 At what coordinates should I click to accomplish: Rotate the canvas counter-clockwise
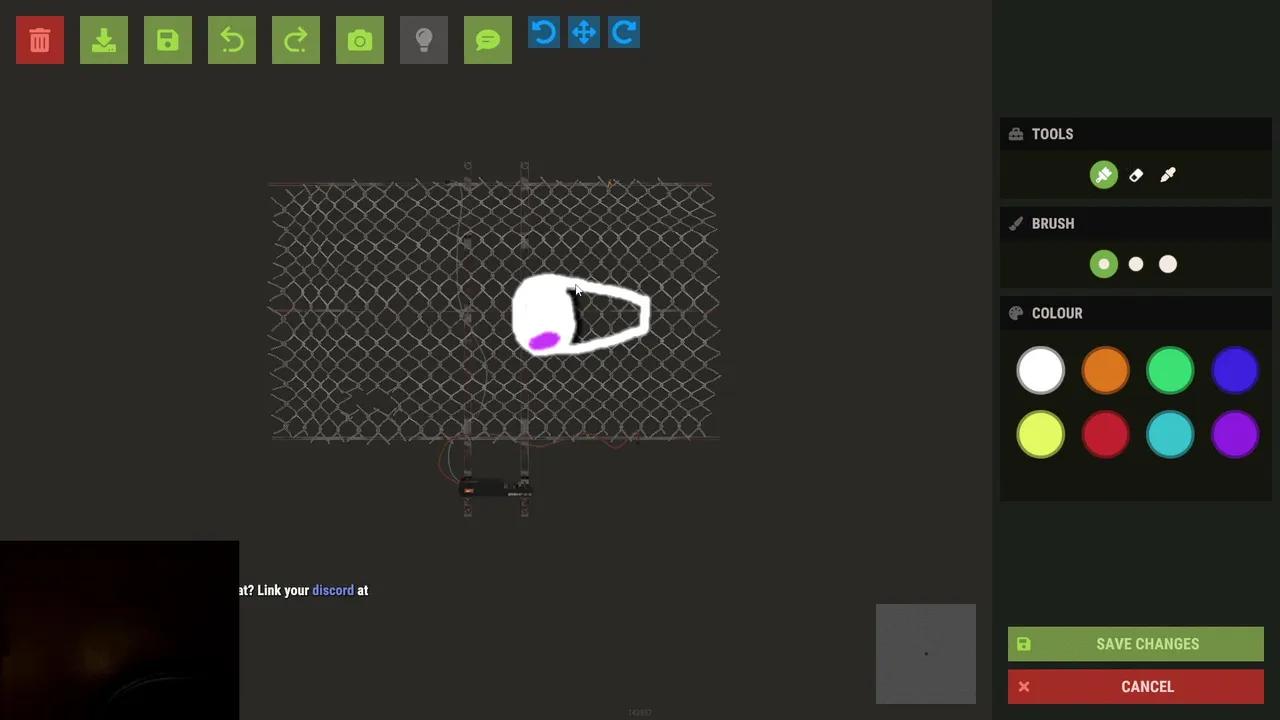tap(544, 33)
